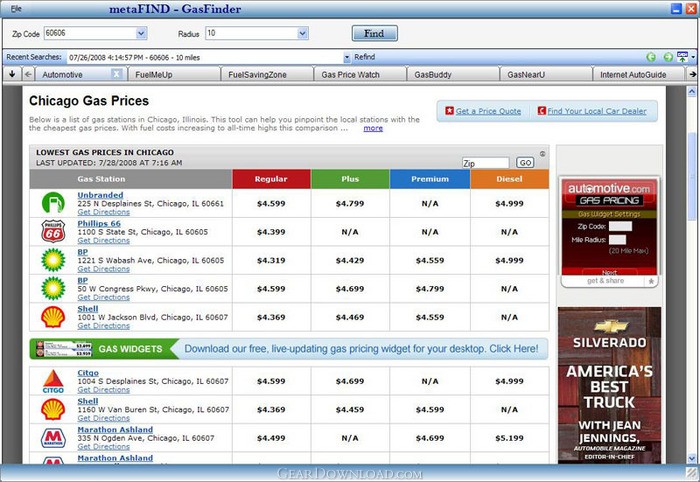Click the green forward navigation icon
Image resolution: width=700 pixels, height=482 pixels.
click(668, 57)
